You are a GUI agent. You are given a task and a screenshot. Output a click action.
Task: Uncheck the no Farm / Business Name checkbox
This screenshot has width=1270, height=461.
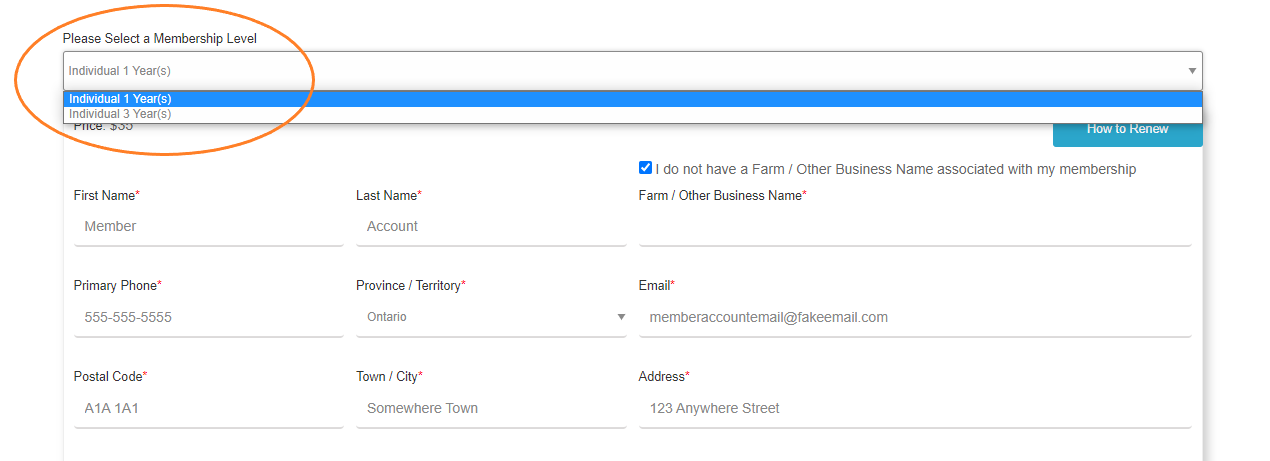point(645,168)
